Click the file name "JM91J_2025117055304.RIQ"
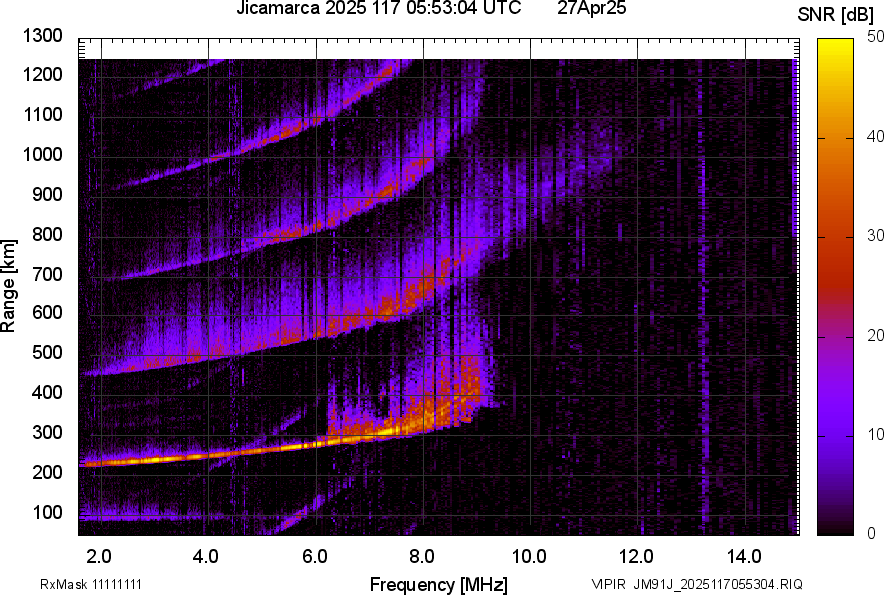884x595 pixels. [718, 584]
